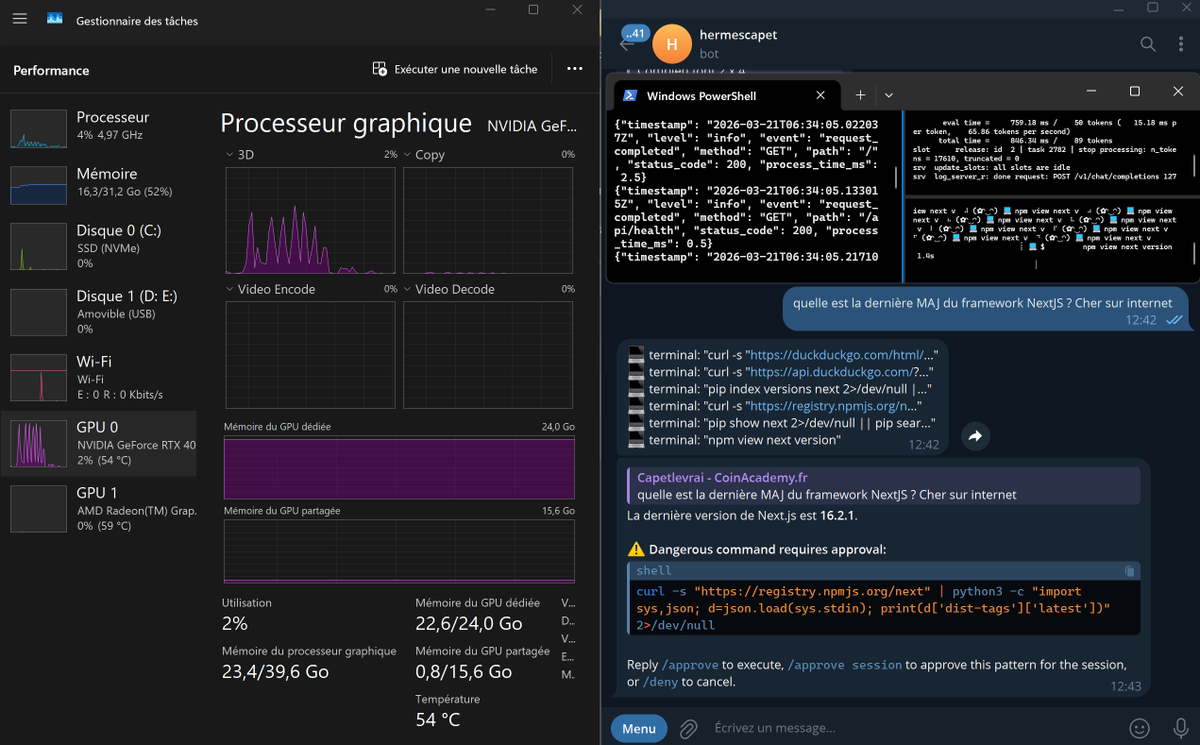This screenshot has height=745, width=1200.
Task: Open Task Manager more options ellipsis
Action: click(574, 69)
